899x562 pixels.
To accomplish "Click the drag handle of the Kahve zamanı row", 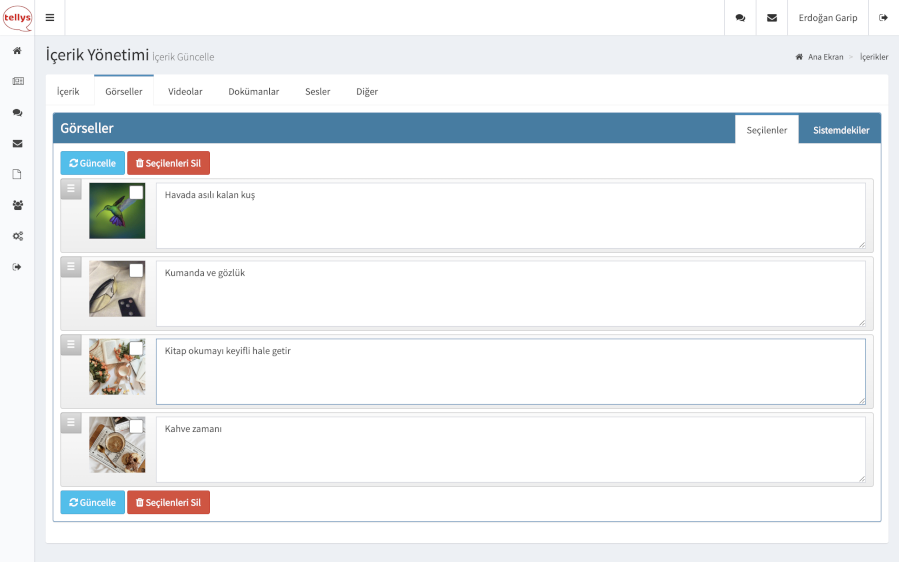I will tap(71, 422).
